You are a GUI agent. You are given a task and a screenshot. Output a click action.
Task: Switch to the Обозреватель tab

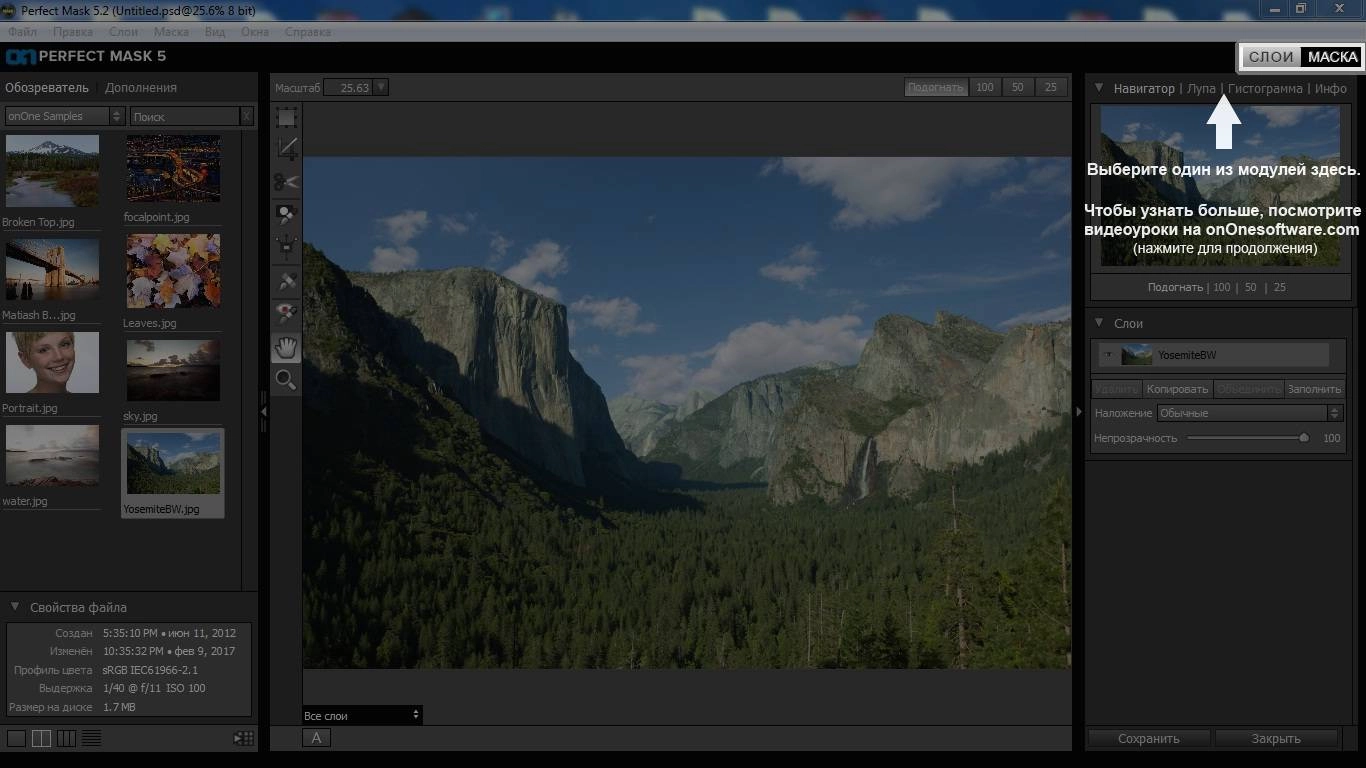tap(47, 87)
